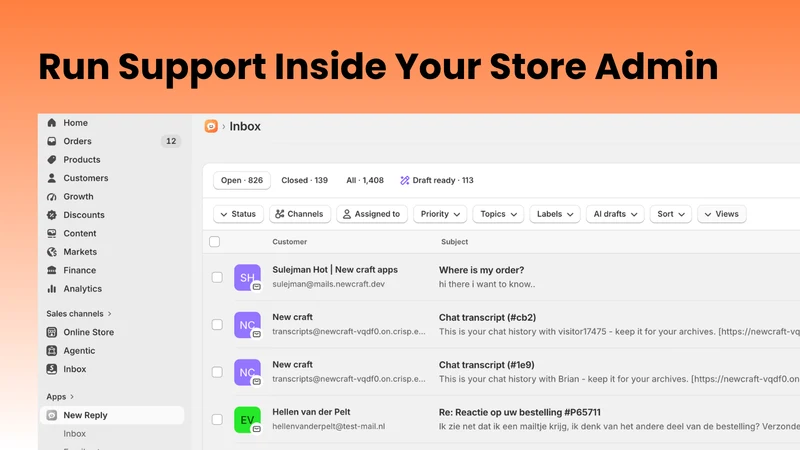Expand the Apps section chevron
The image size is (800, 450).
click(72, 396)
